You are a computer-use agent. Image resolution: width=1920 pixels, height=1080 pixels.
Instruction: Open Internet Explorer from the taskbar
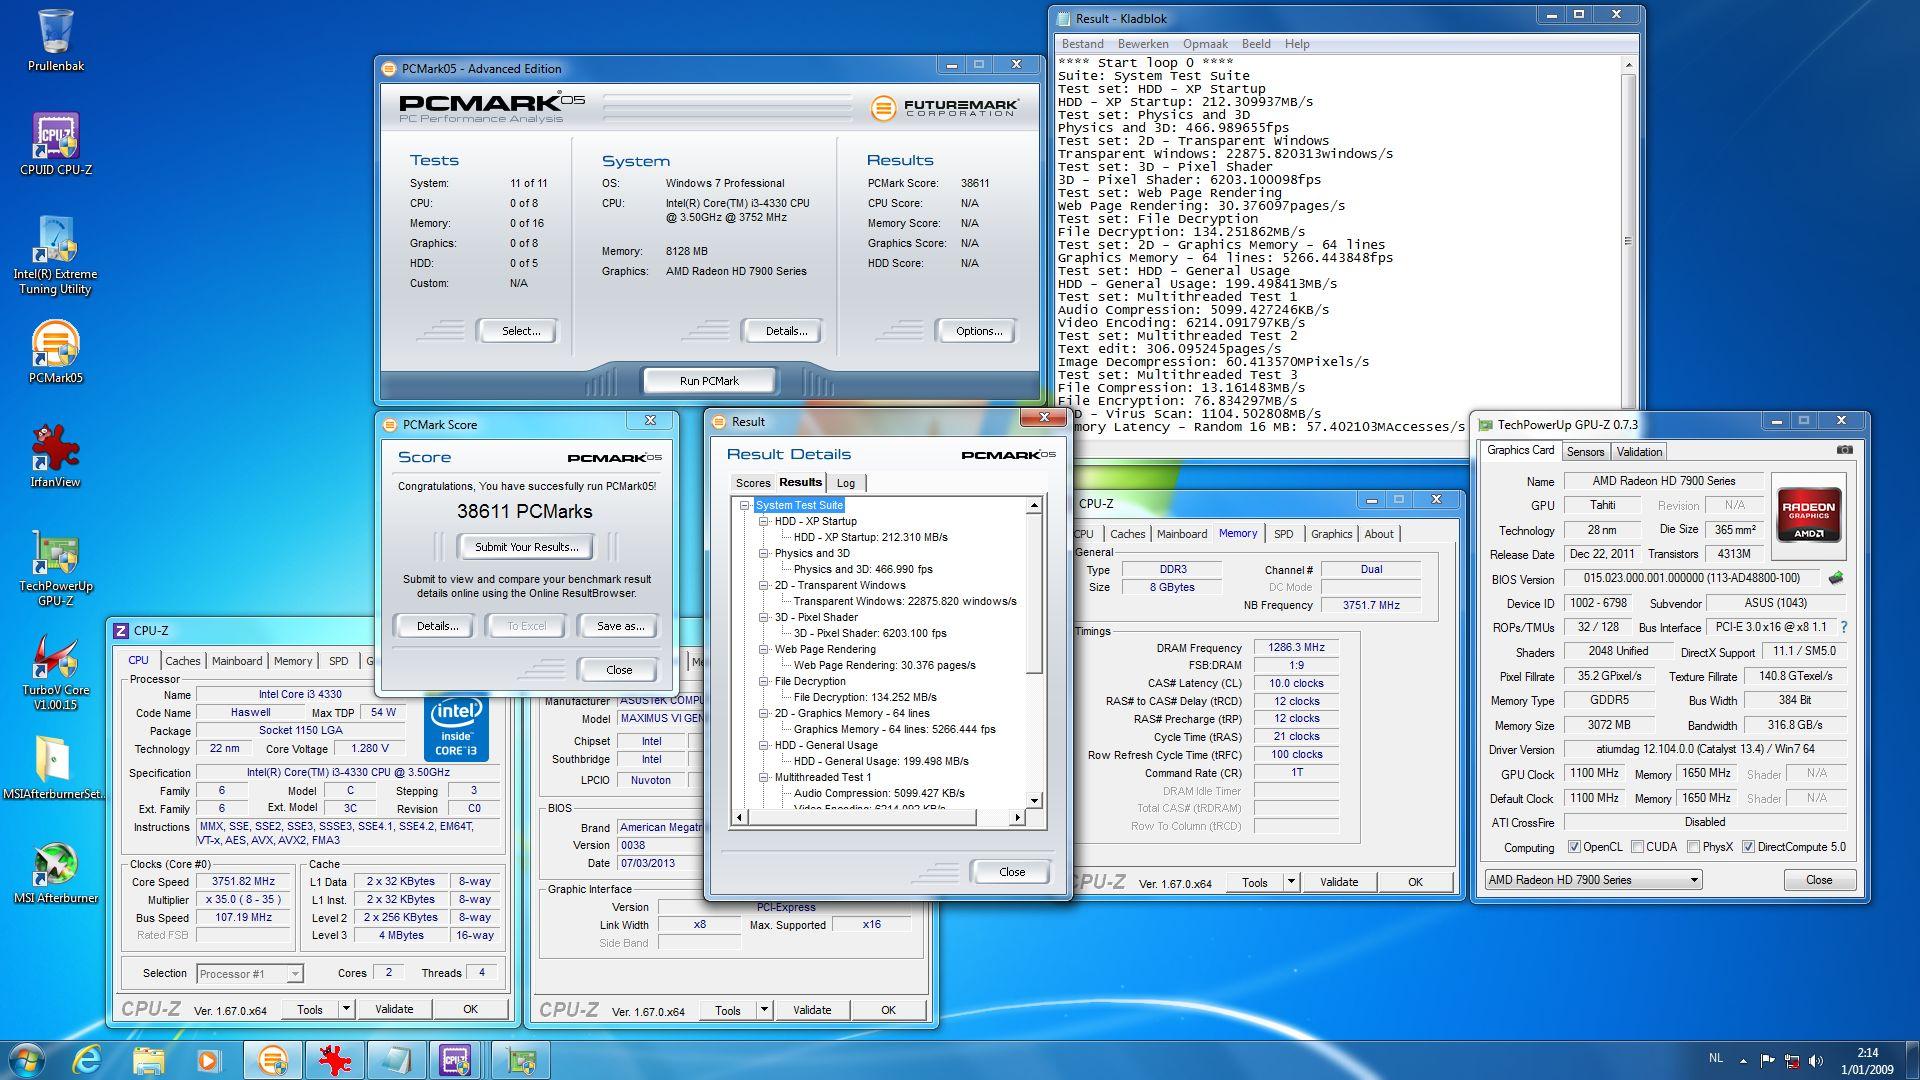(x=87, y=1060)
